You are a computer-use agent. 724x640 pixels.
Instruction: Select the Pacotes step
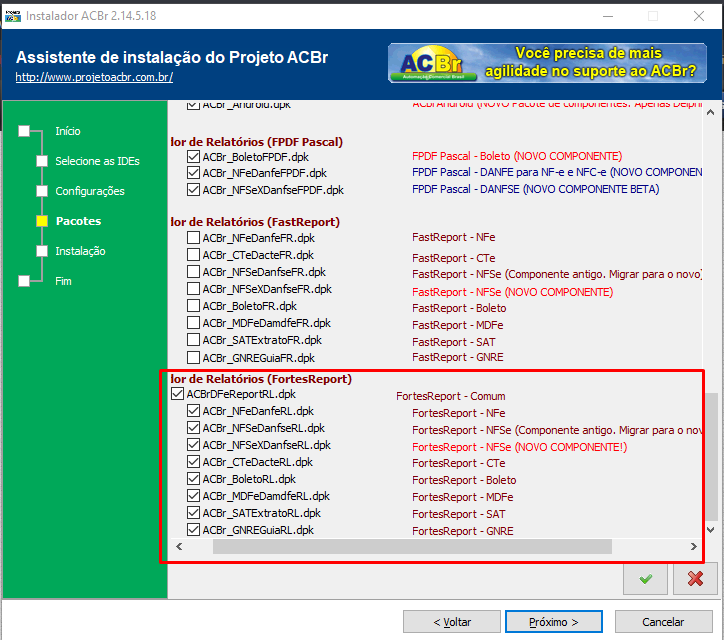[78, 221]
